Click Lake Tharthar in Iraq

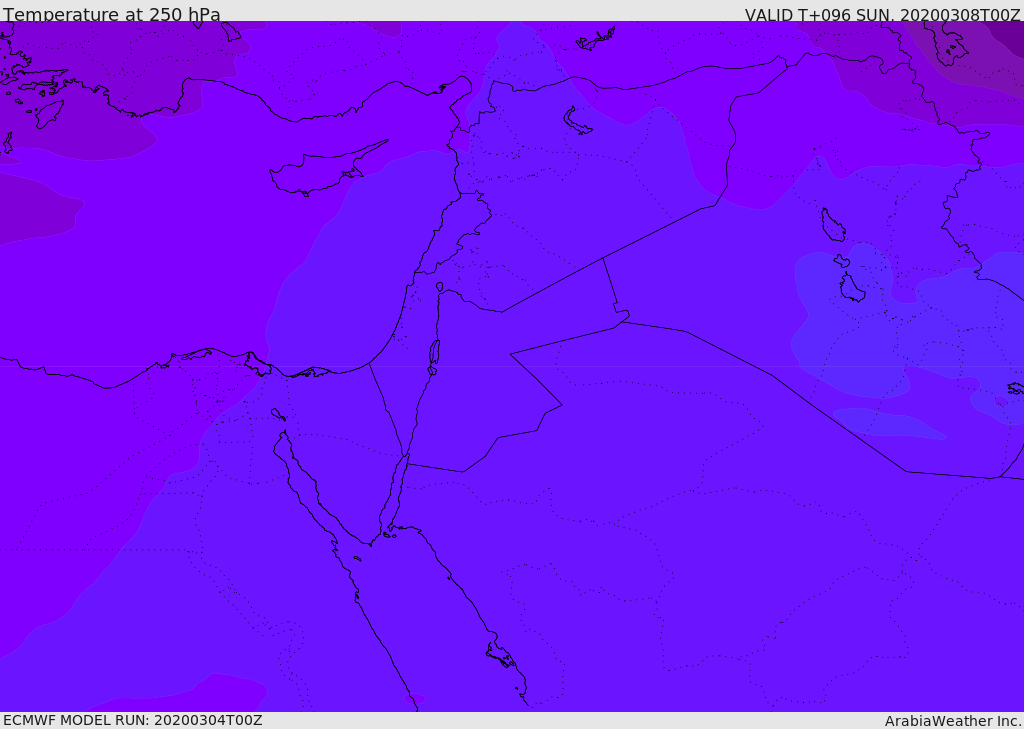pos(832,226)
